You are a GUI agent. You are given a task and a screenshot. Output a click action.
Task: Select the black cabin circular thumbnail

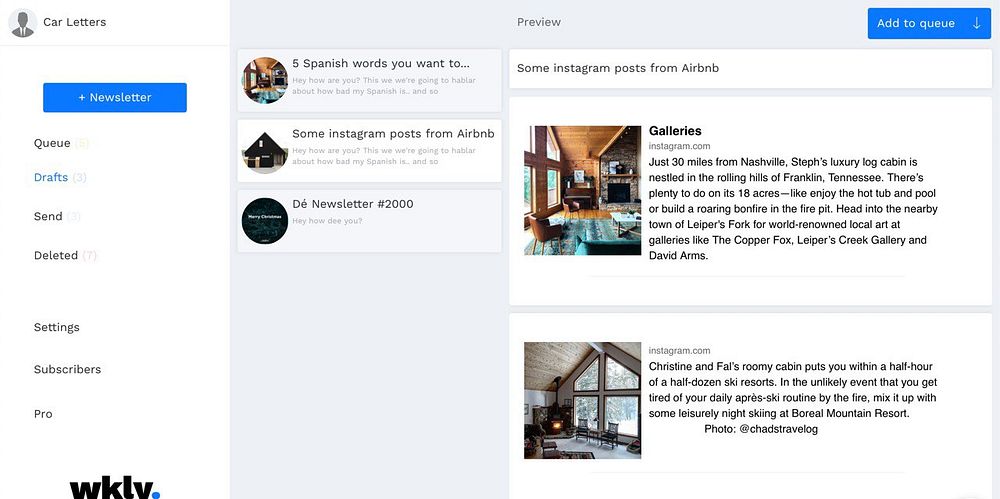(x=265, y=151)
